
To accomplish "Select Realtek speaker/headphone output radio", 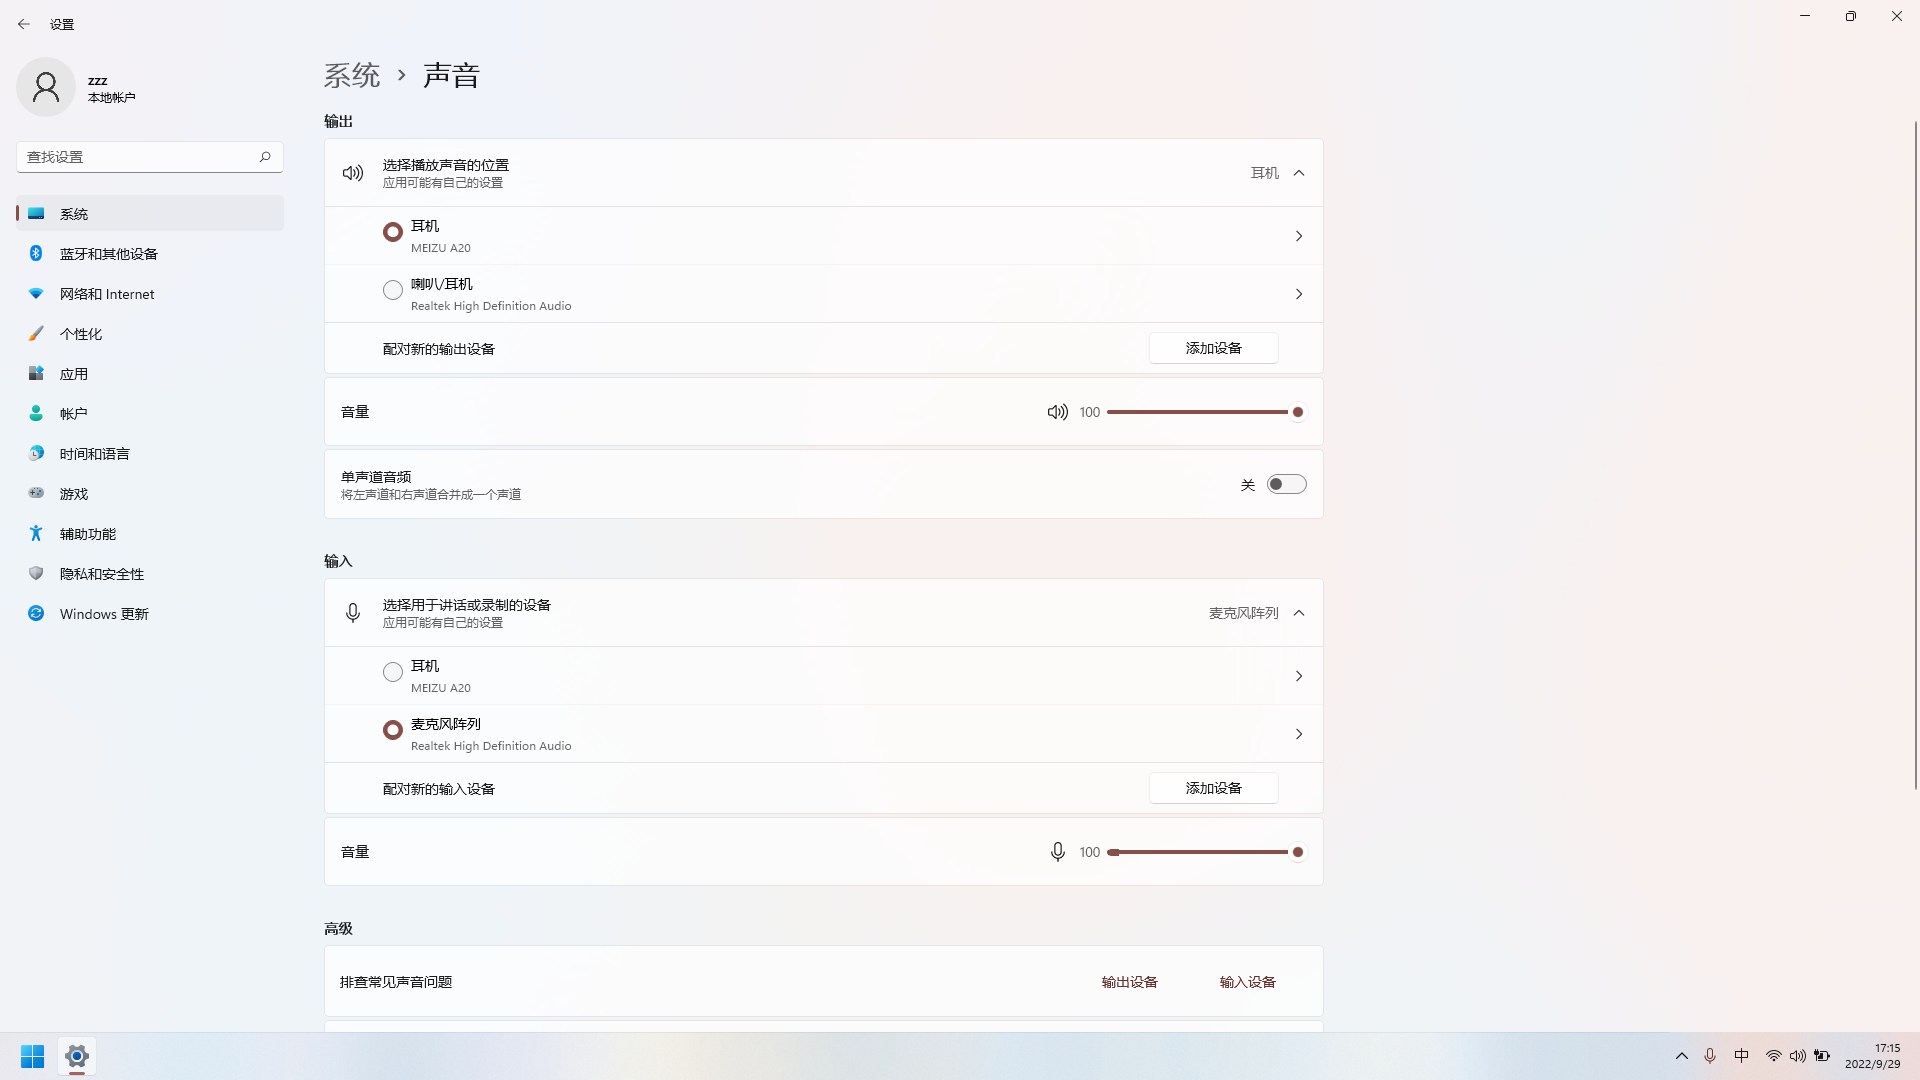I will (393, 290).
